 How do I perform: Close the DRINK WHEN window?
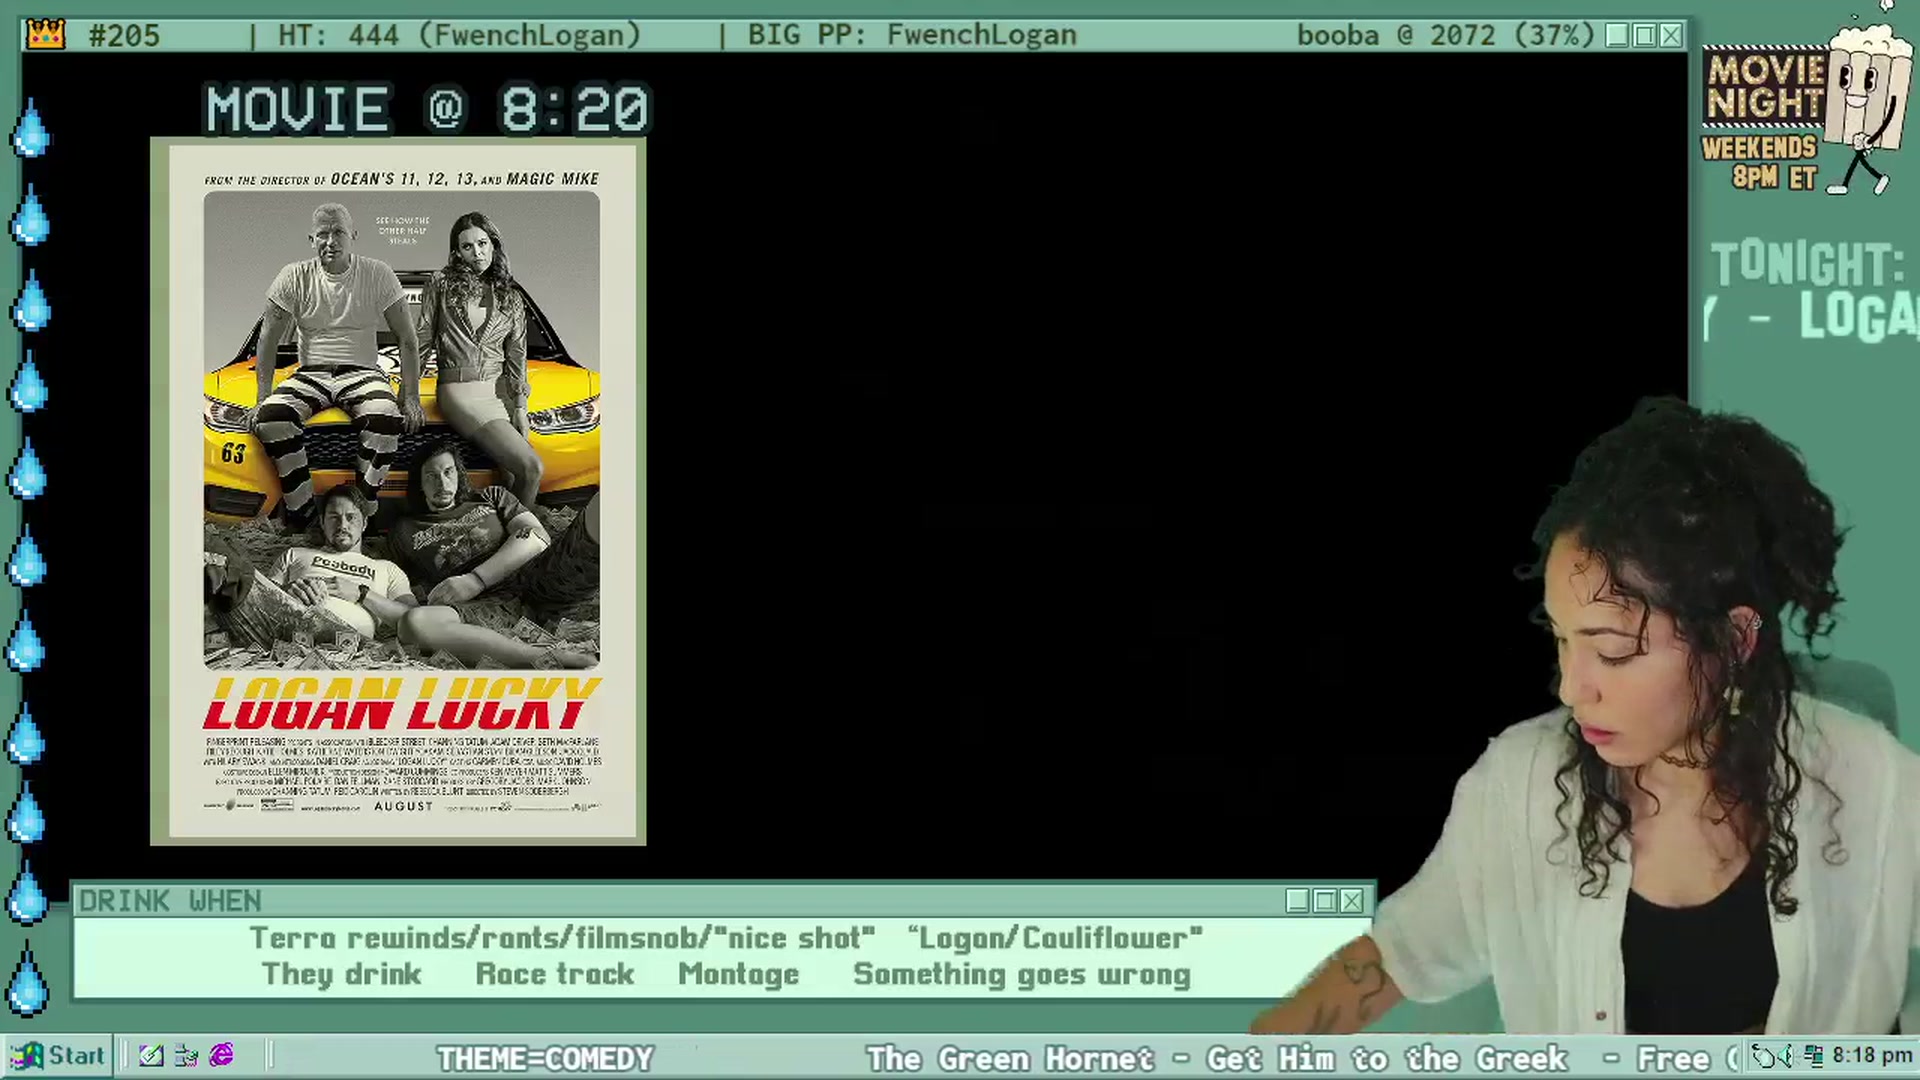(x=1352, y=901)
